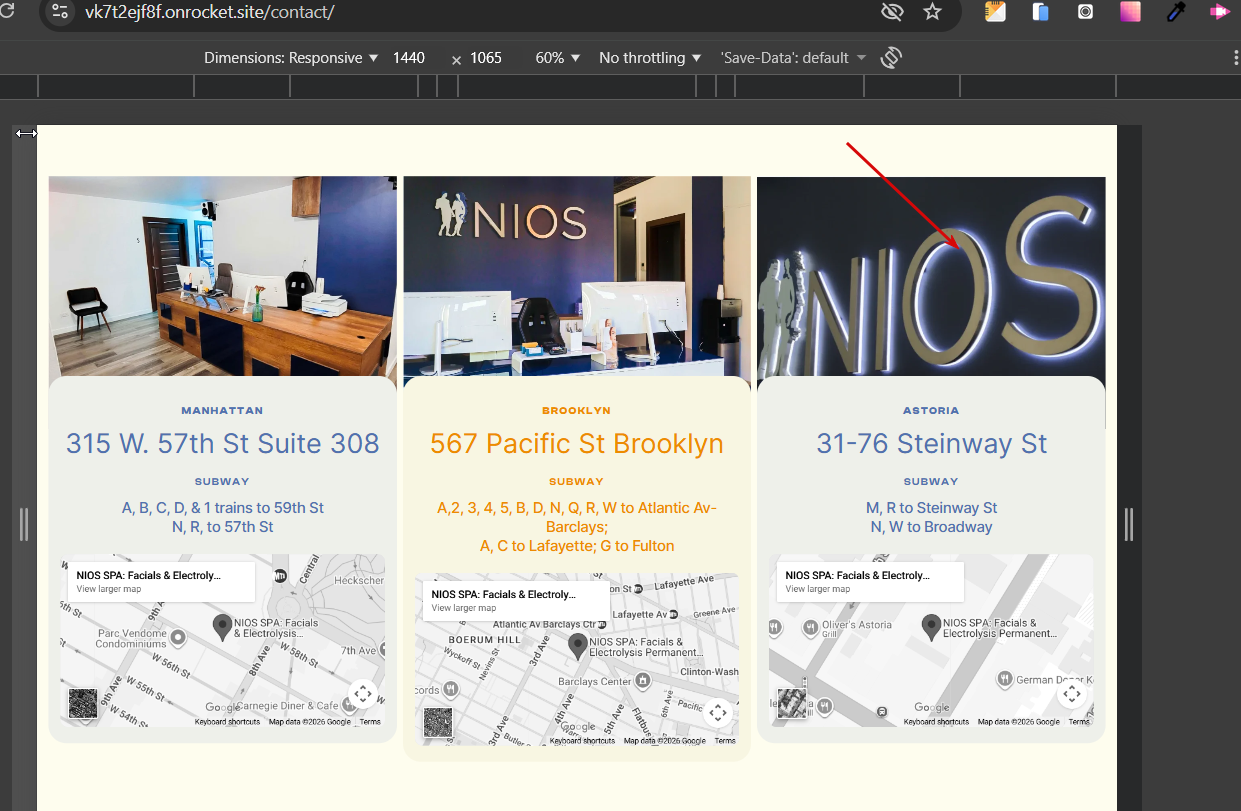Select the 31-76 Steinway St heading
Viewport: 1241px width, 811px height.
point(932,444)
